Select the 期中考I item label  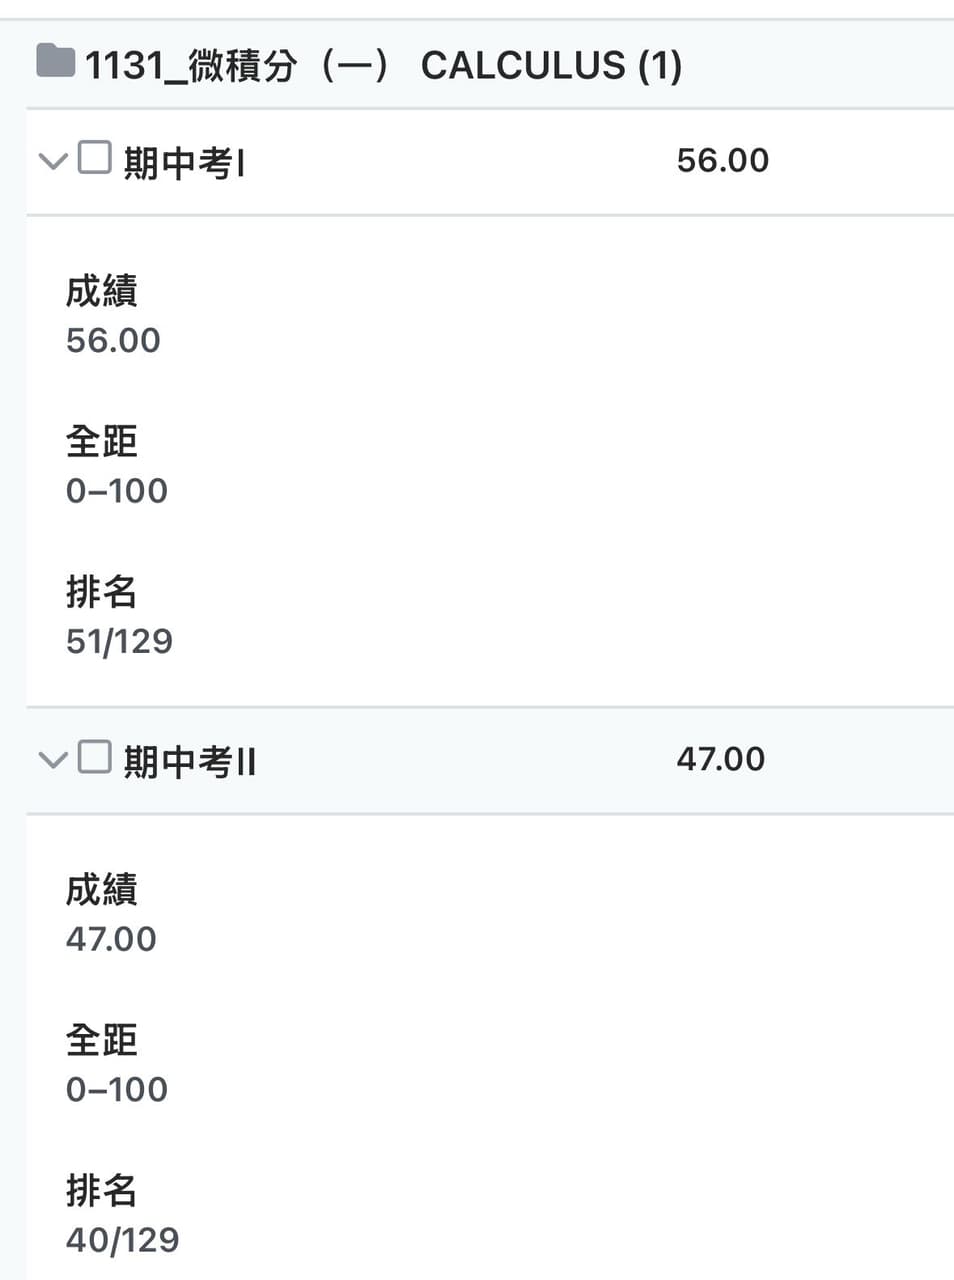coord(185,163)
